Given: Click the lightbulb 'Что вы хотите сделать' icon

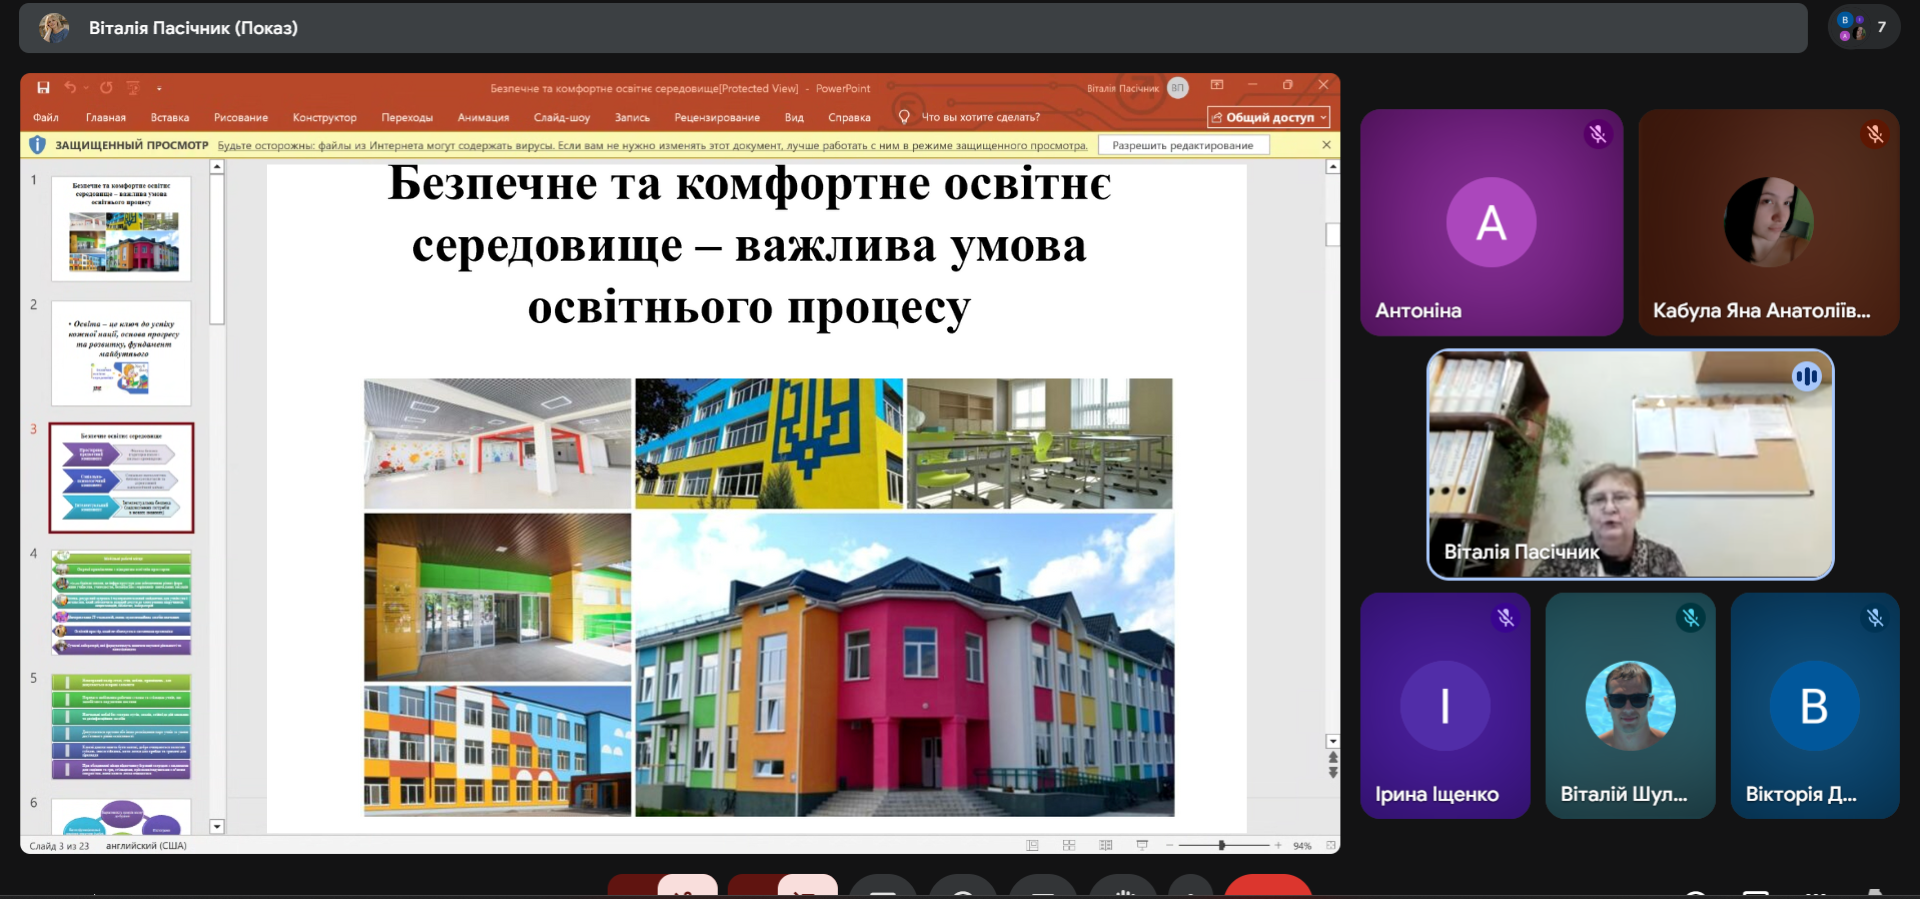Looking at the screenshot, I should (x=904, y=117).
